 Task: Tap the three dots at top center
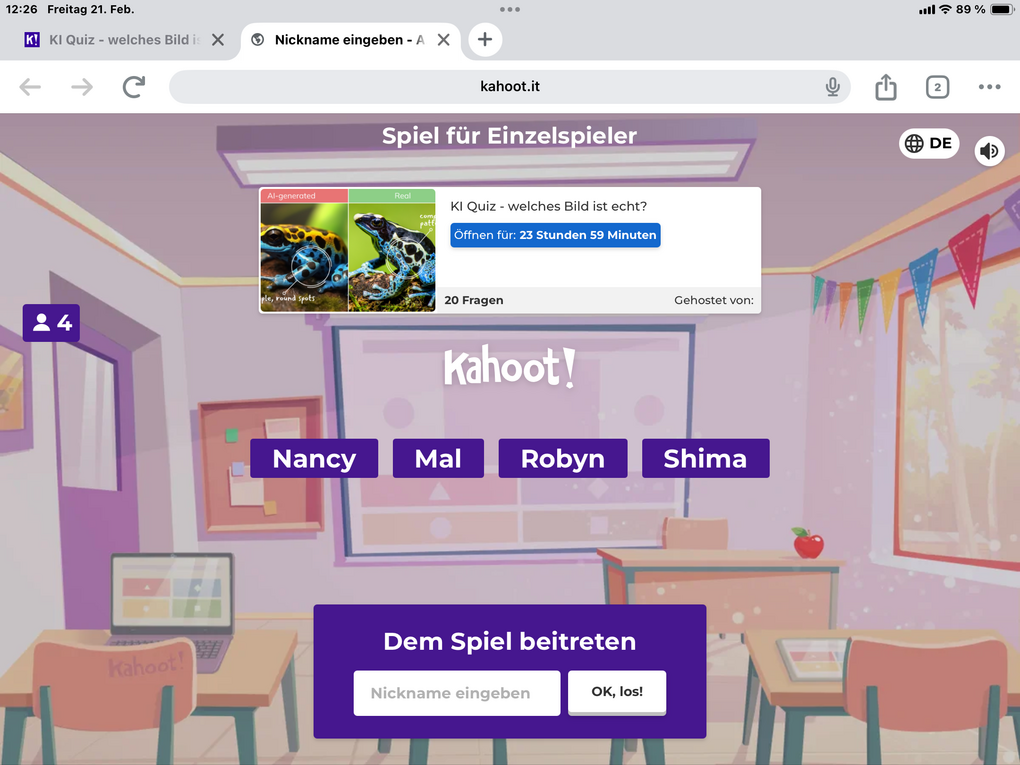click(509, 9)
